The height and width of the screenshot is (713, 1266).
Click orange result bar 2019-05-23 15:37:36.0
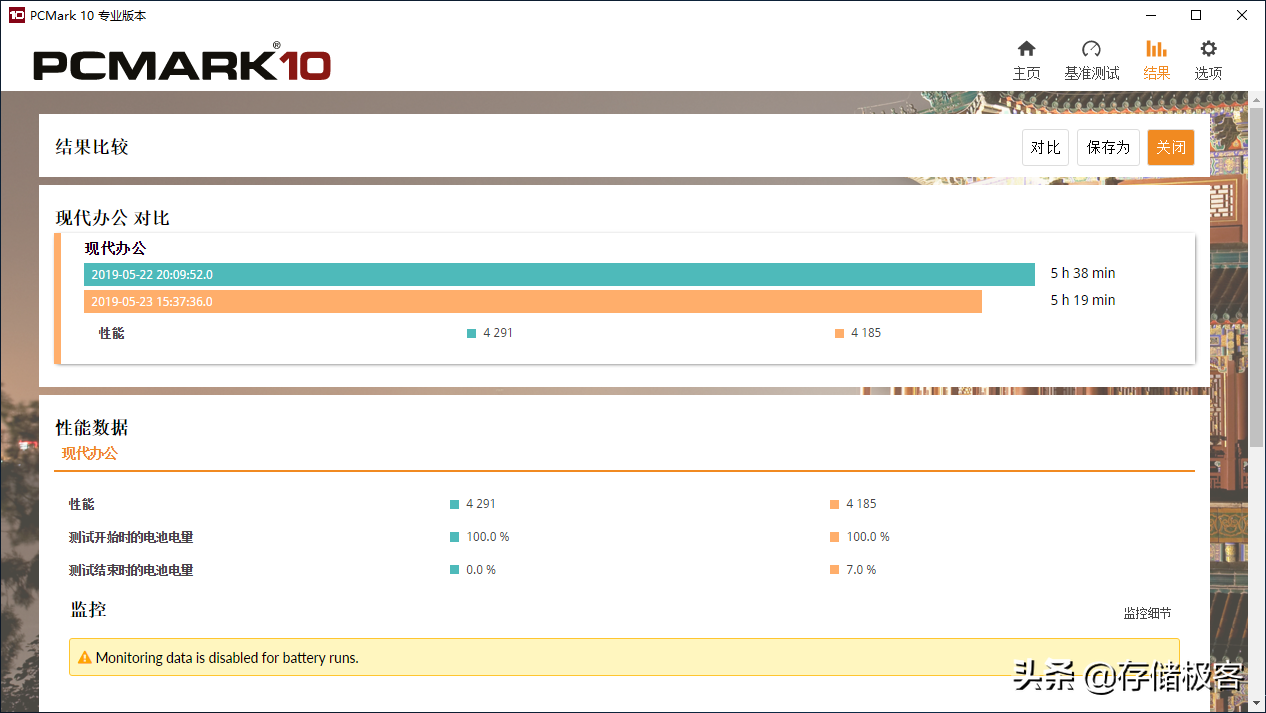click(x=533, y=301)
